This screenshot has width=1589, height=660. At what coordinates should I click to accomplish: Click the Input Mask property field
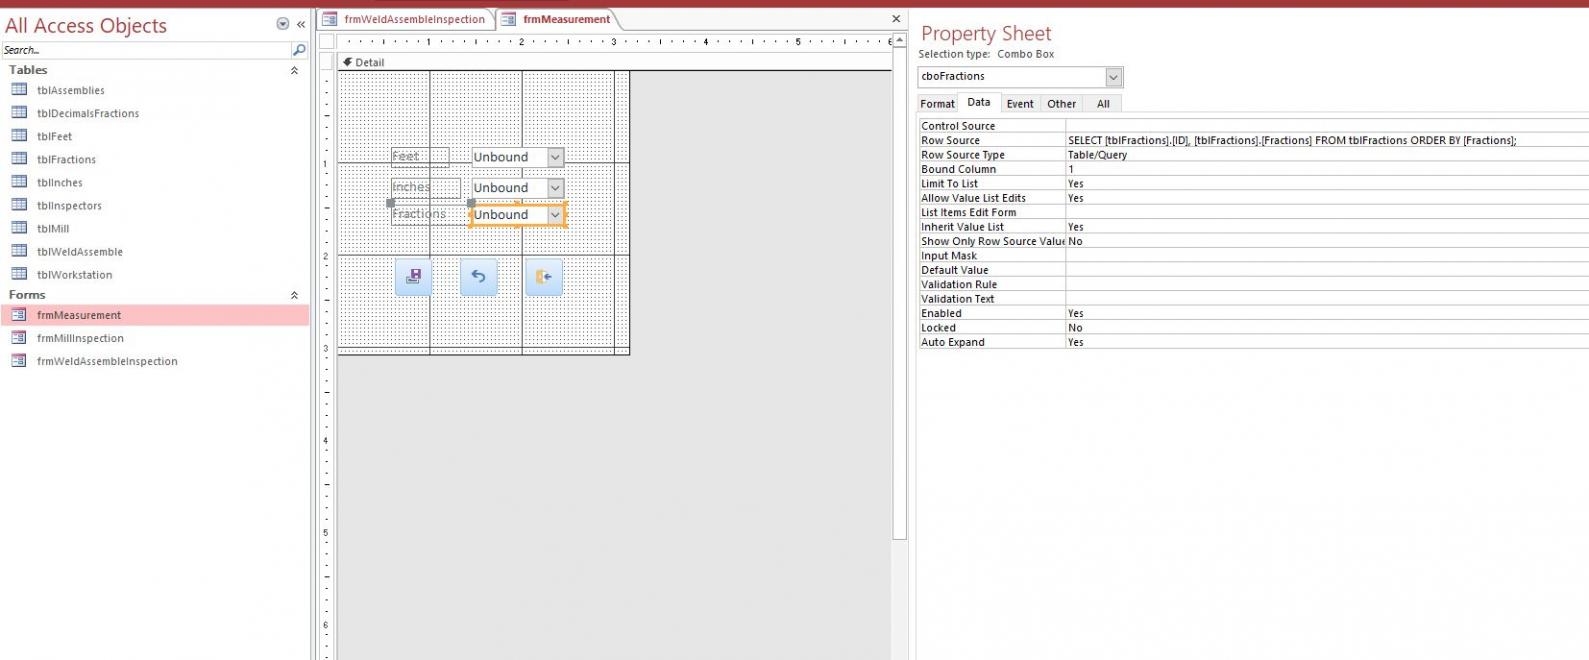click(1326, 256)
